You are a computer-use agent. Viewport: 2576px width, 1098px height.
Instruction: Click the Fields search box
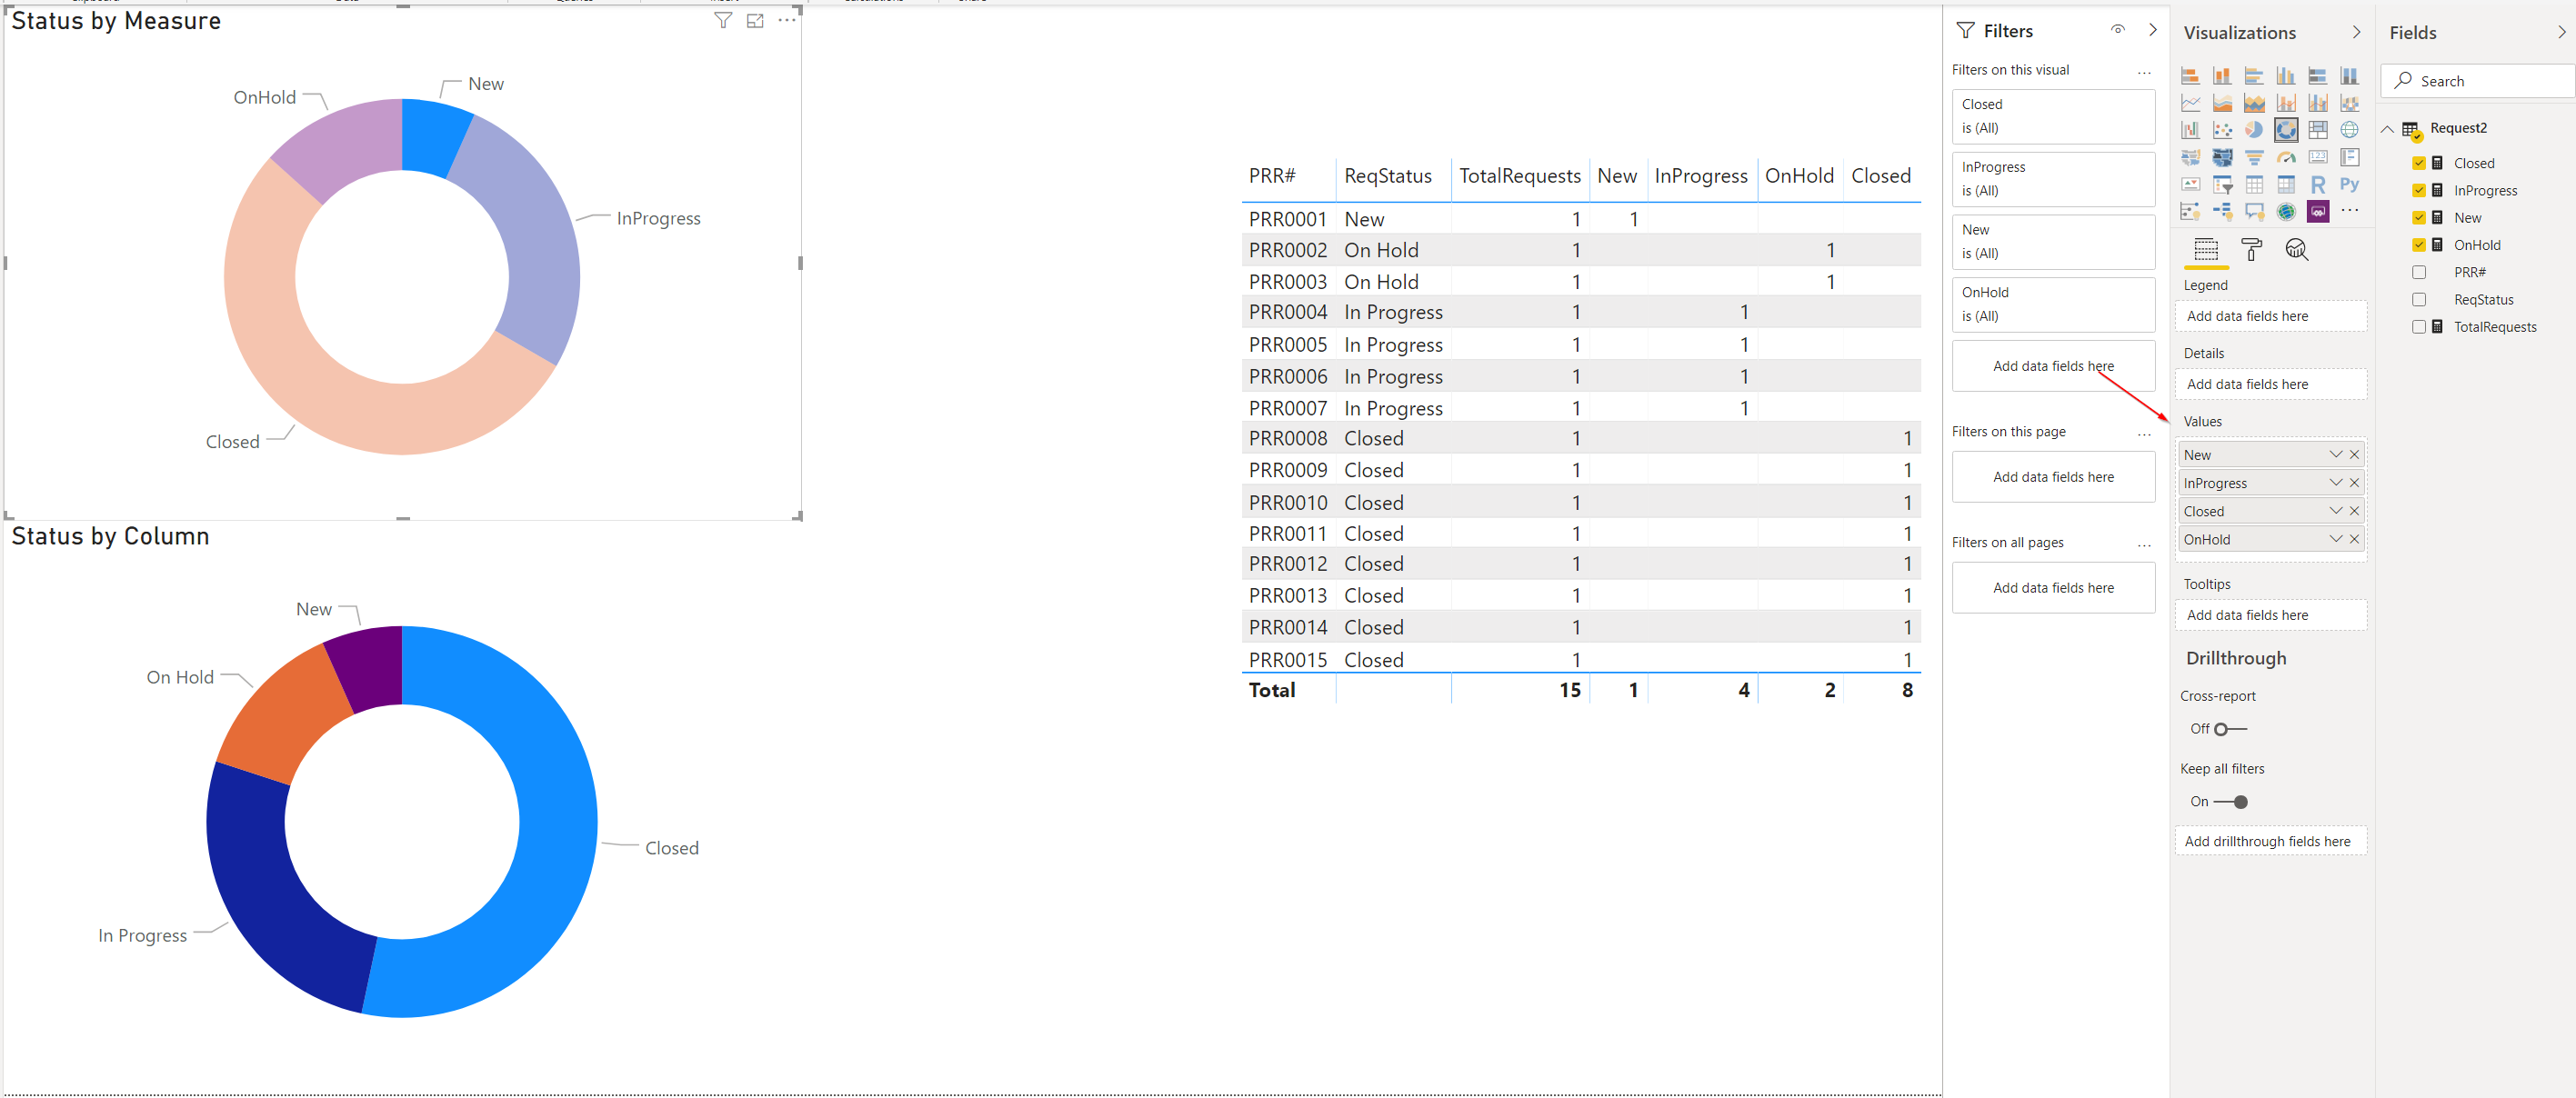2478,81
